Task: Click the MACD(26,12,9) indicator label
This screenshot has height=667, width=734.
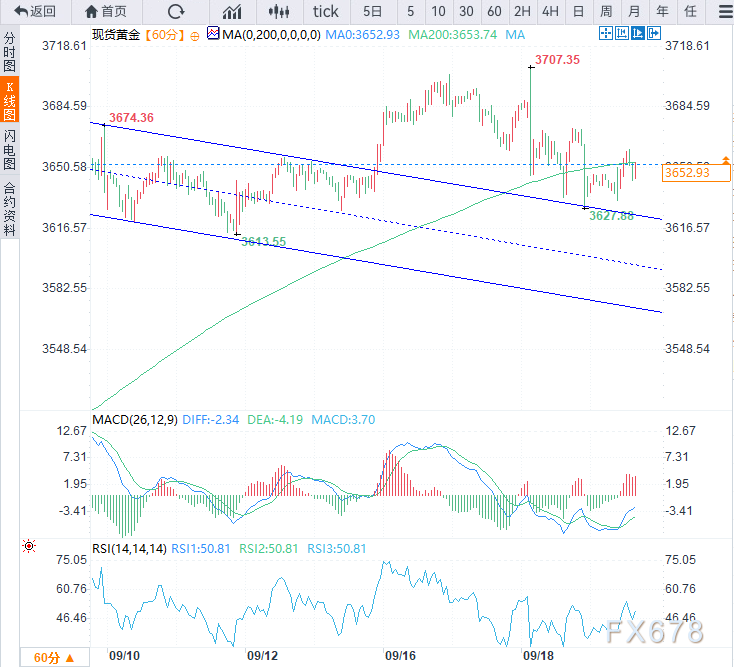Action: [x=133, y=420]
